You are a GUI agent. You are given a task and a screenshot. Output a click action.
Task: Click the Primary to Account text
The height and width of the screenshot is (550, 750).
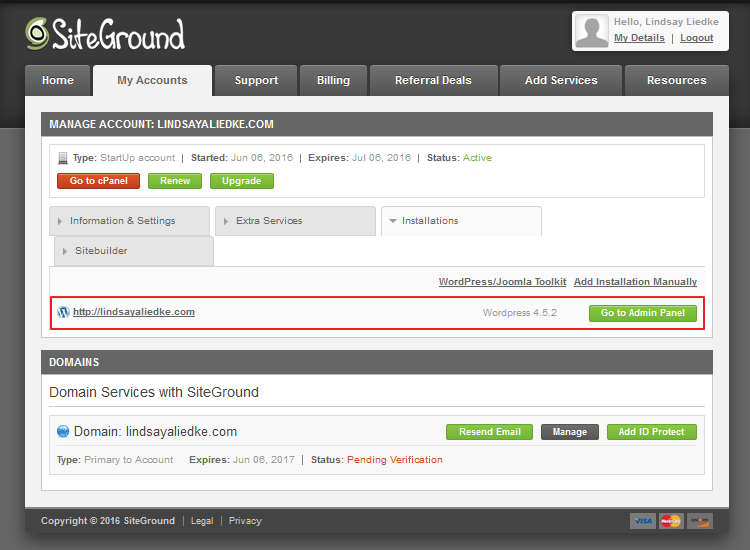129,460
